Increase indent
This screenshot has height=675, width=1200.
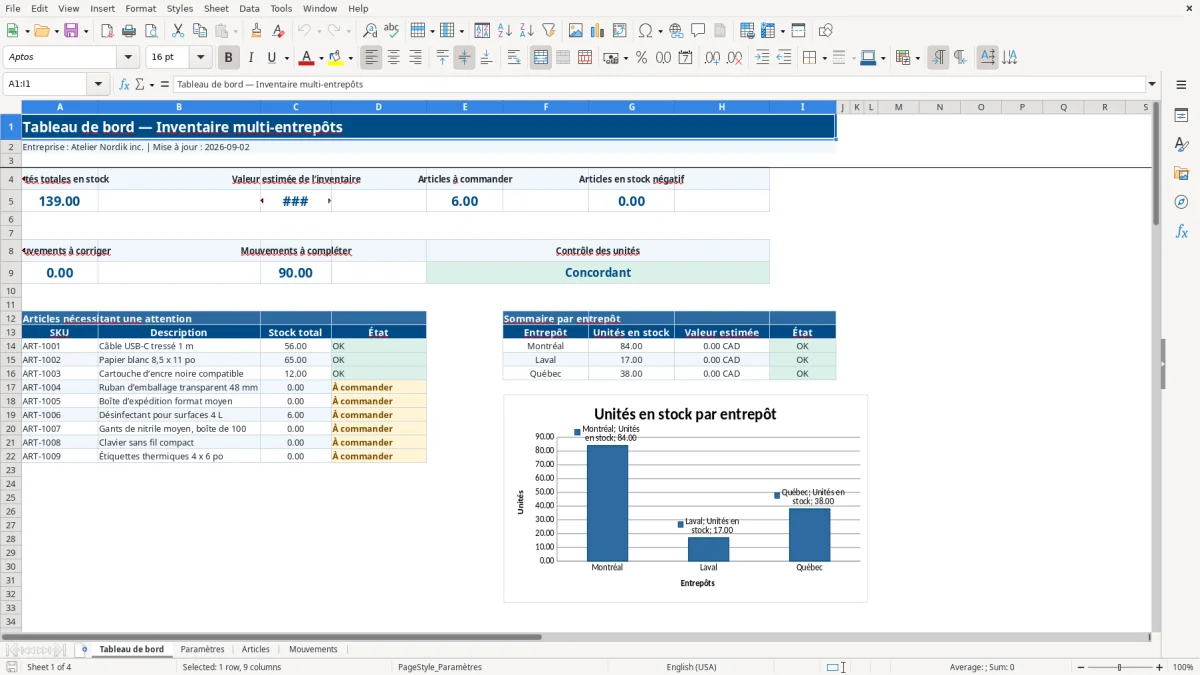[762, 58]
